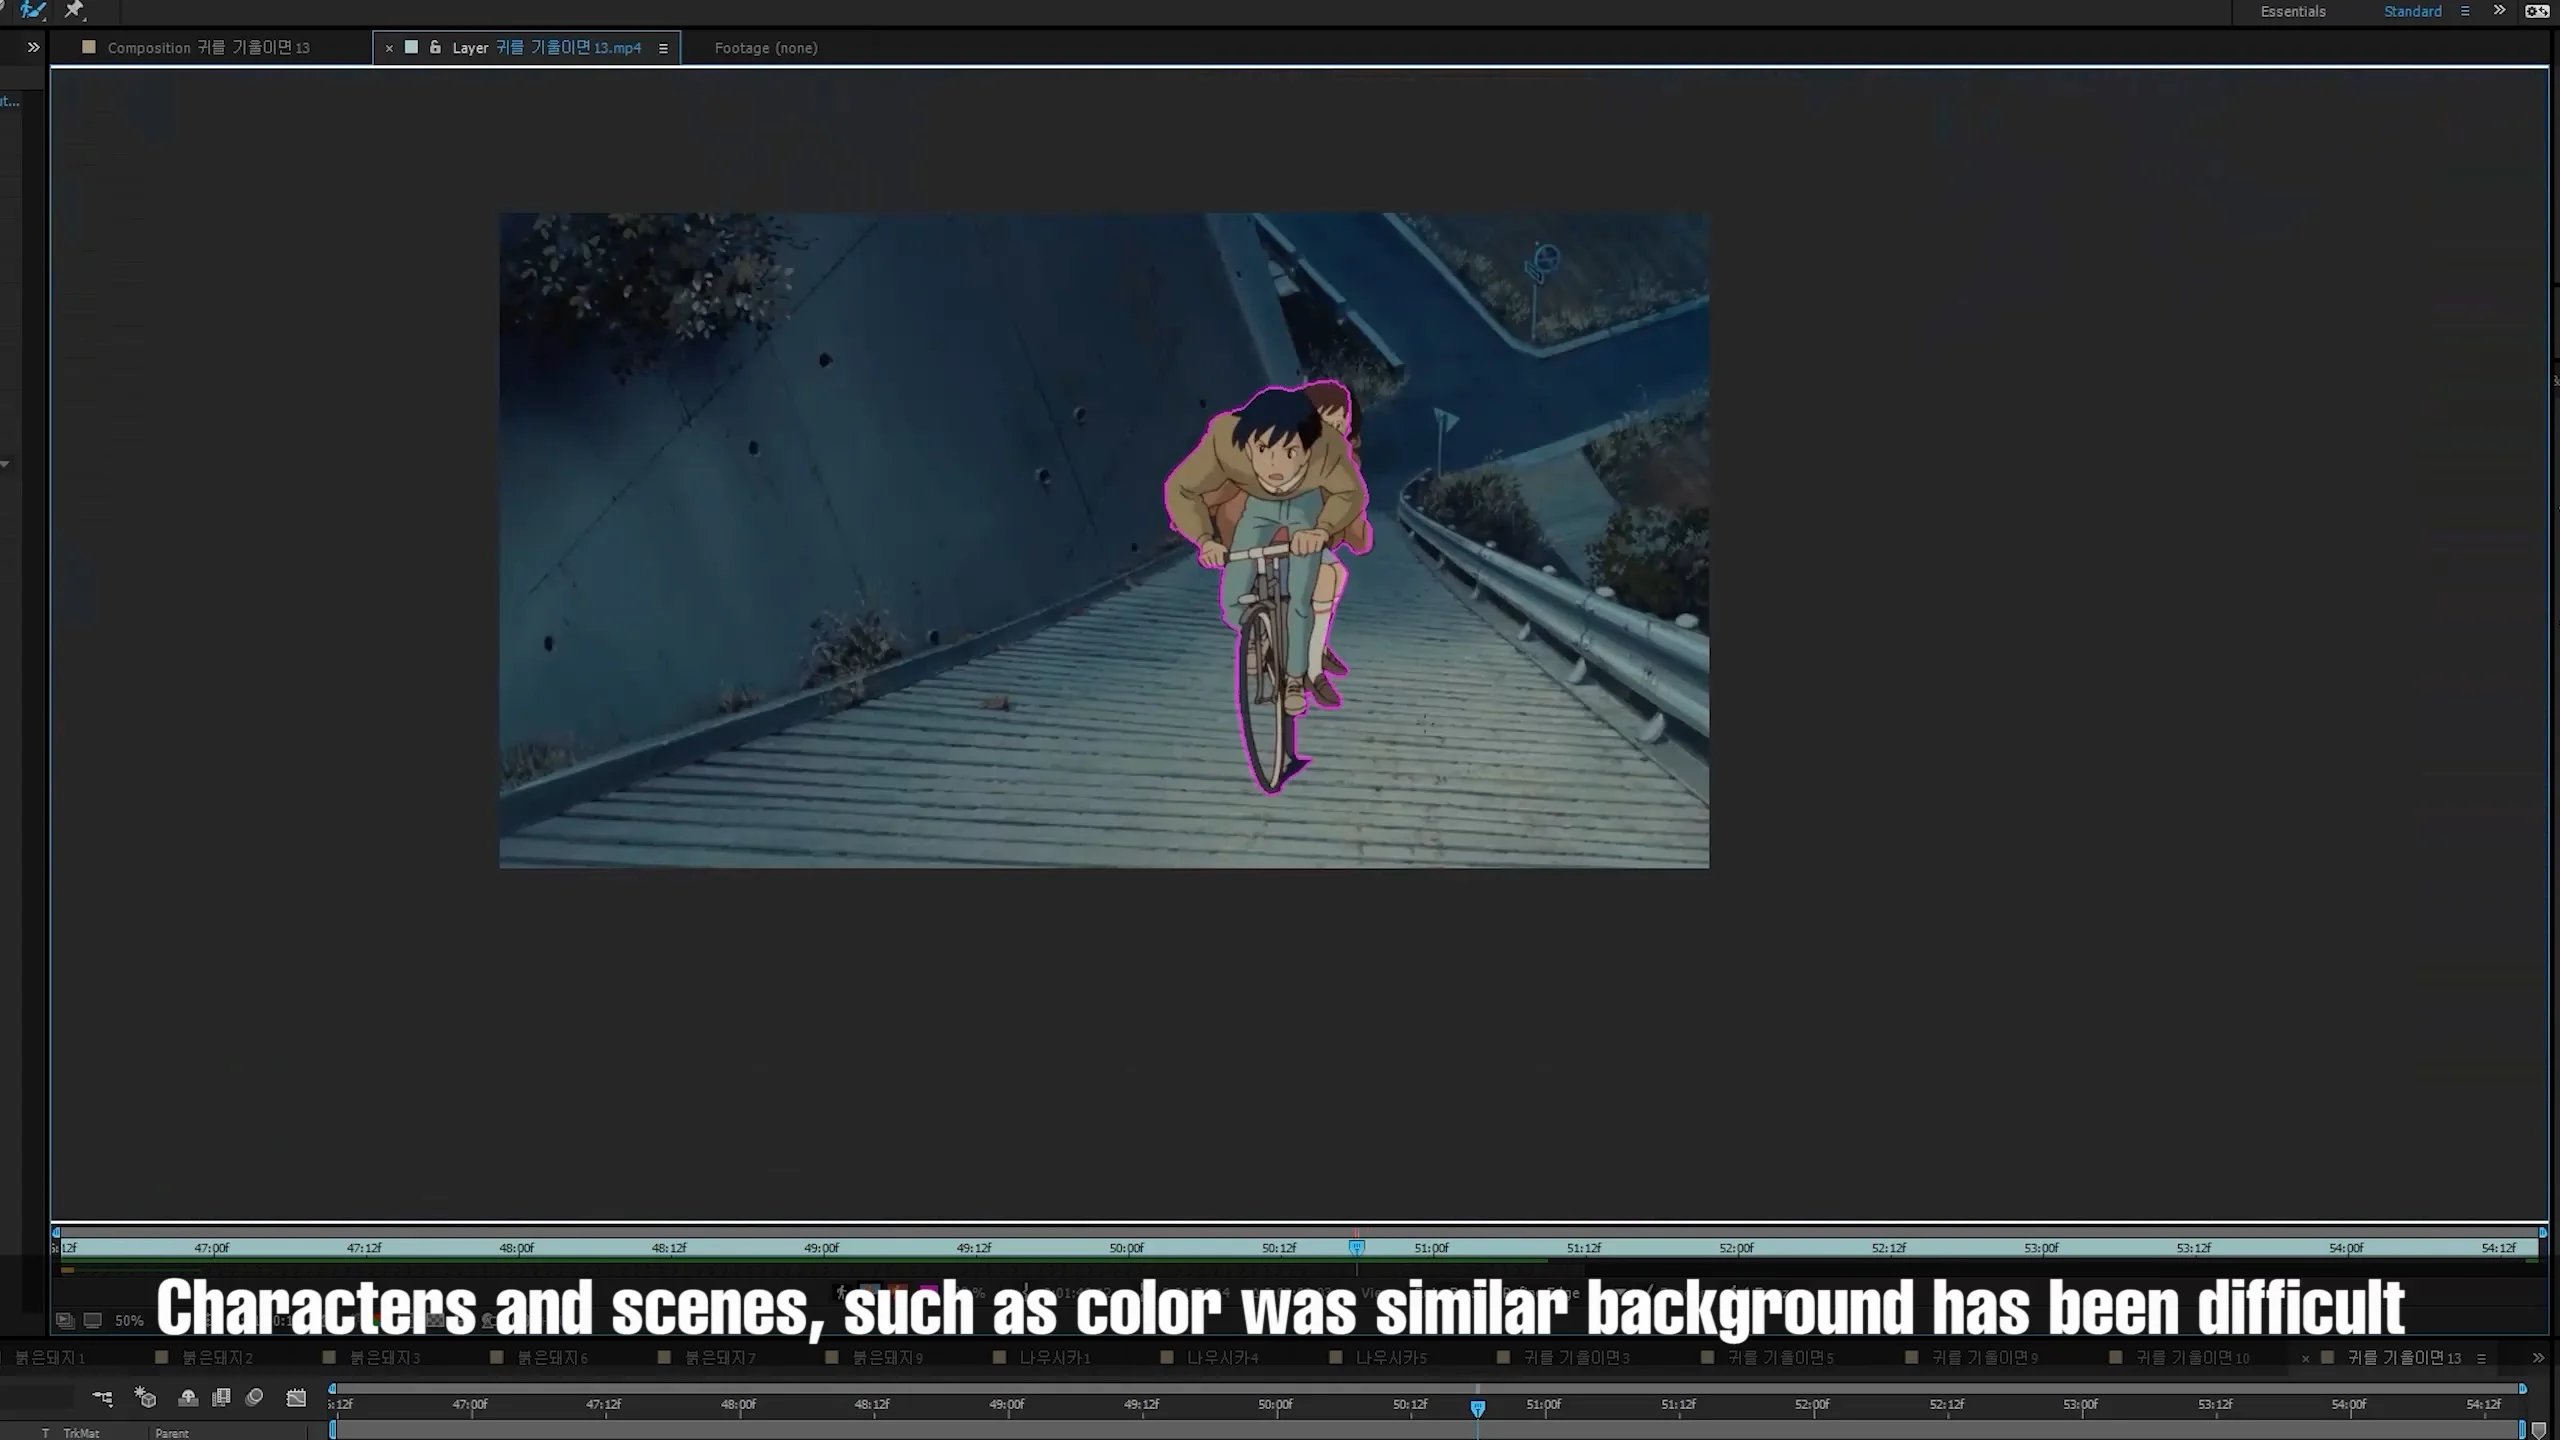Screen dimensions: 2560x1440
Task: Open the 귀를 기울이면 3 timeline tab
Action: 1577,1358
